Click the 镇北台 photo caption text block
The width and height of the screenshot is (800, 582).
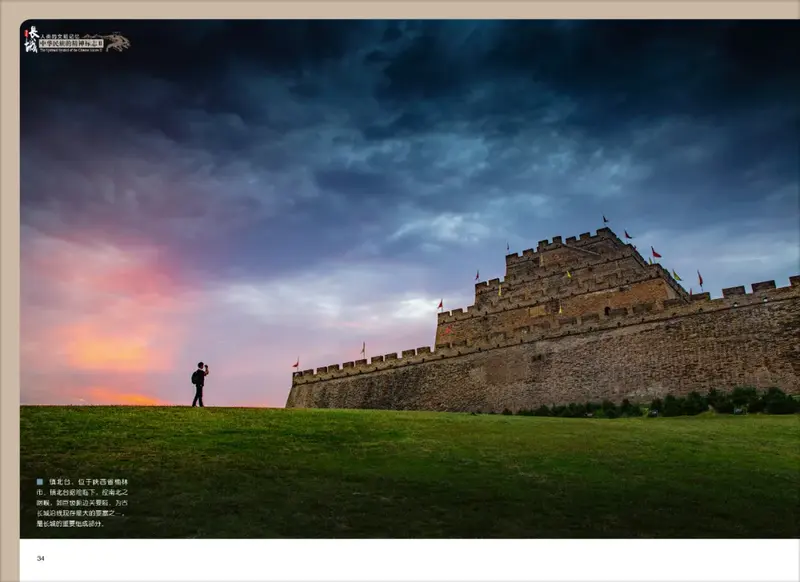point(82,502)
